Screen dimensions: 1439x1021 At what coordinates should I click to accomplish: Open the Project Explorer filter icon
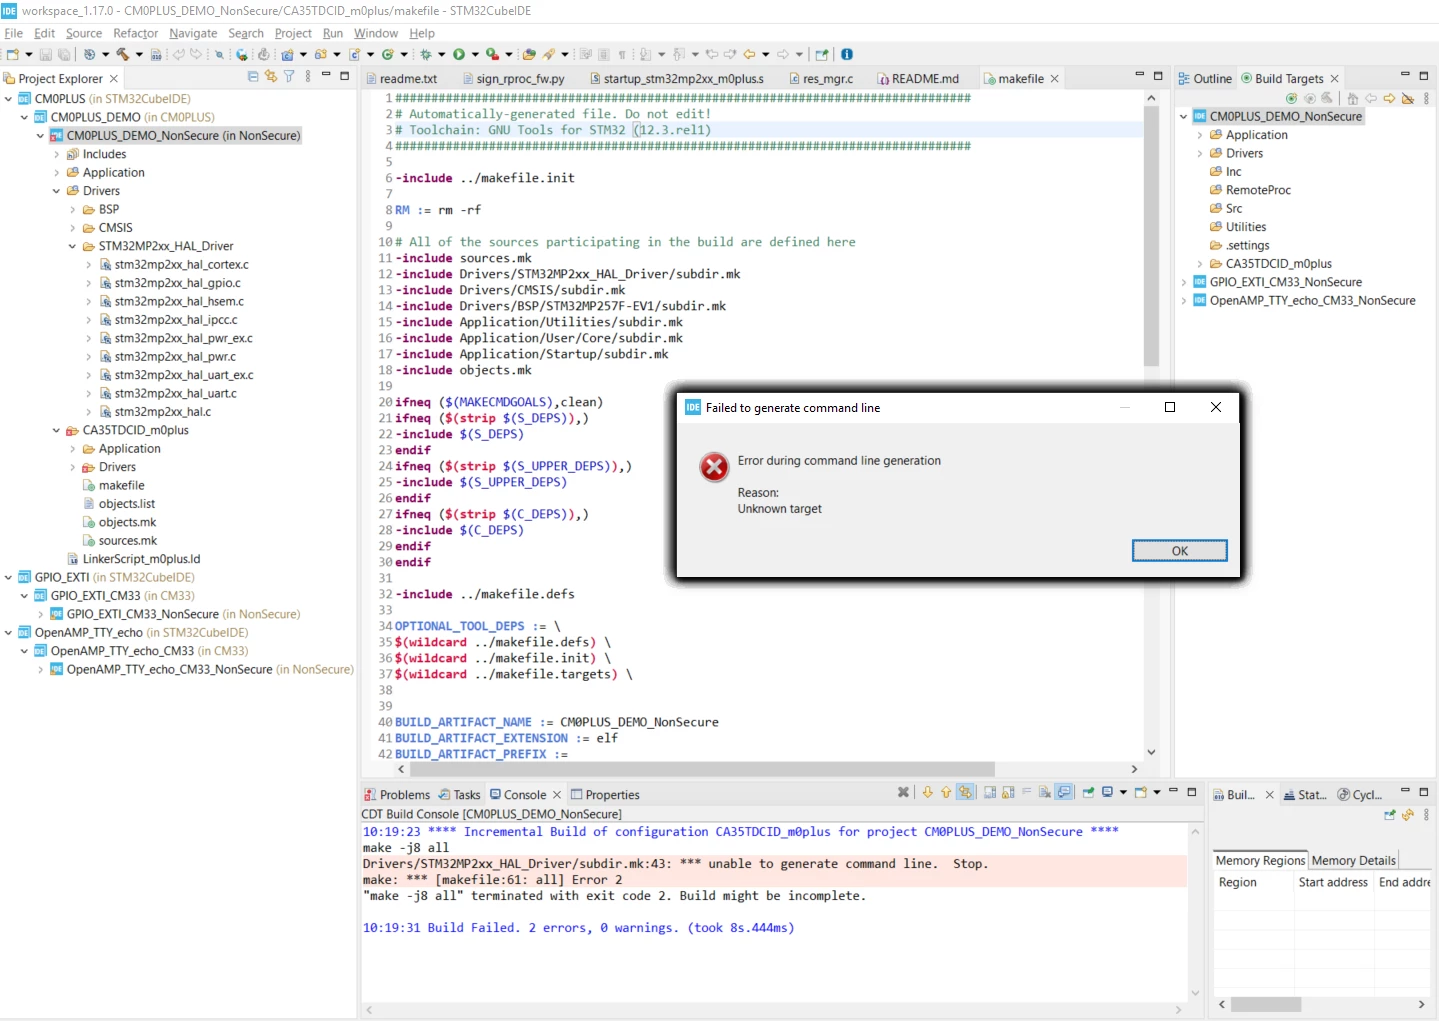[x=289, y=77]
